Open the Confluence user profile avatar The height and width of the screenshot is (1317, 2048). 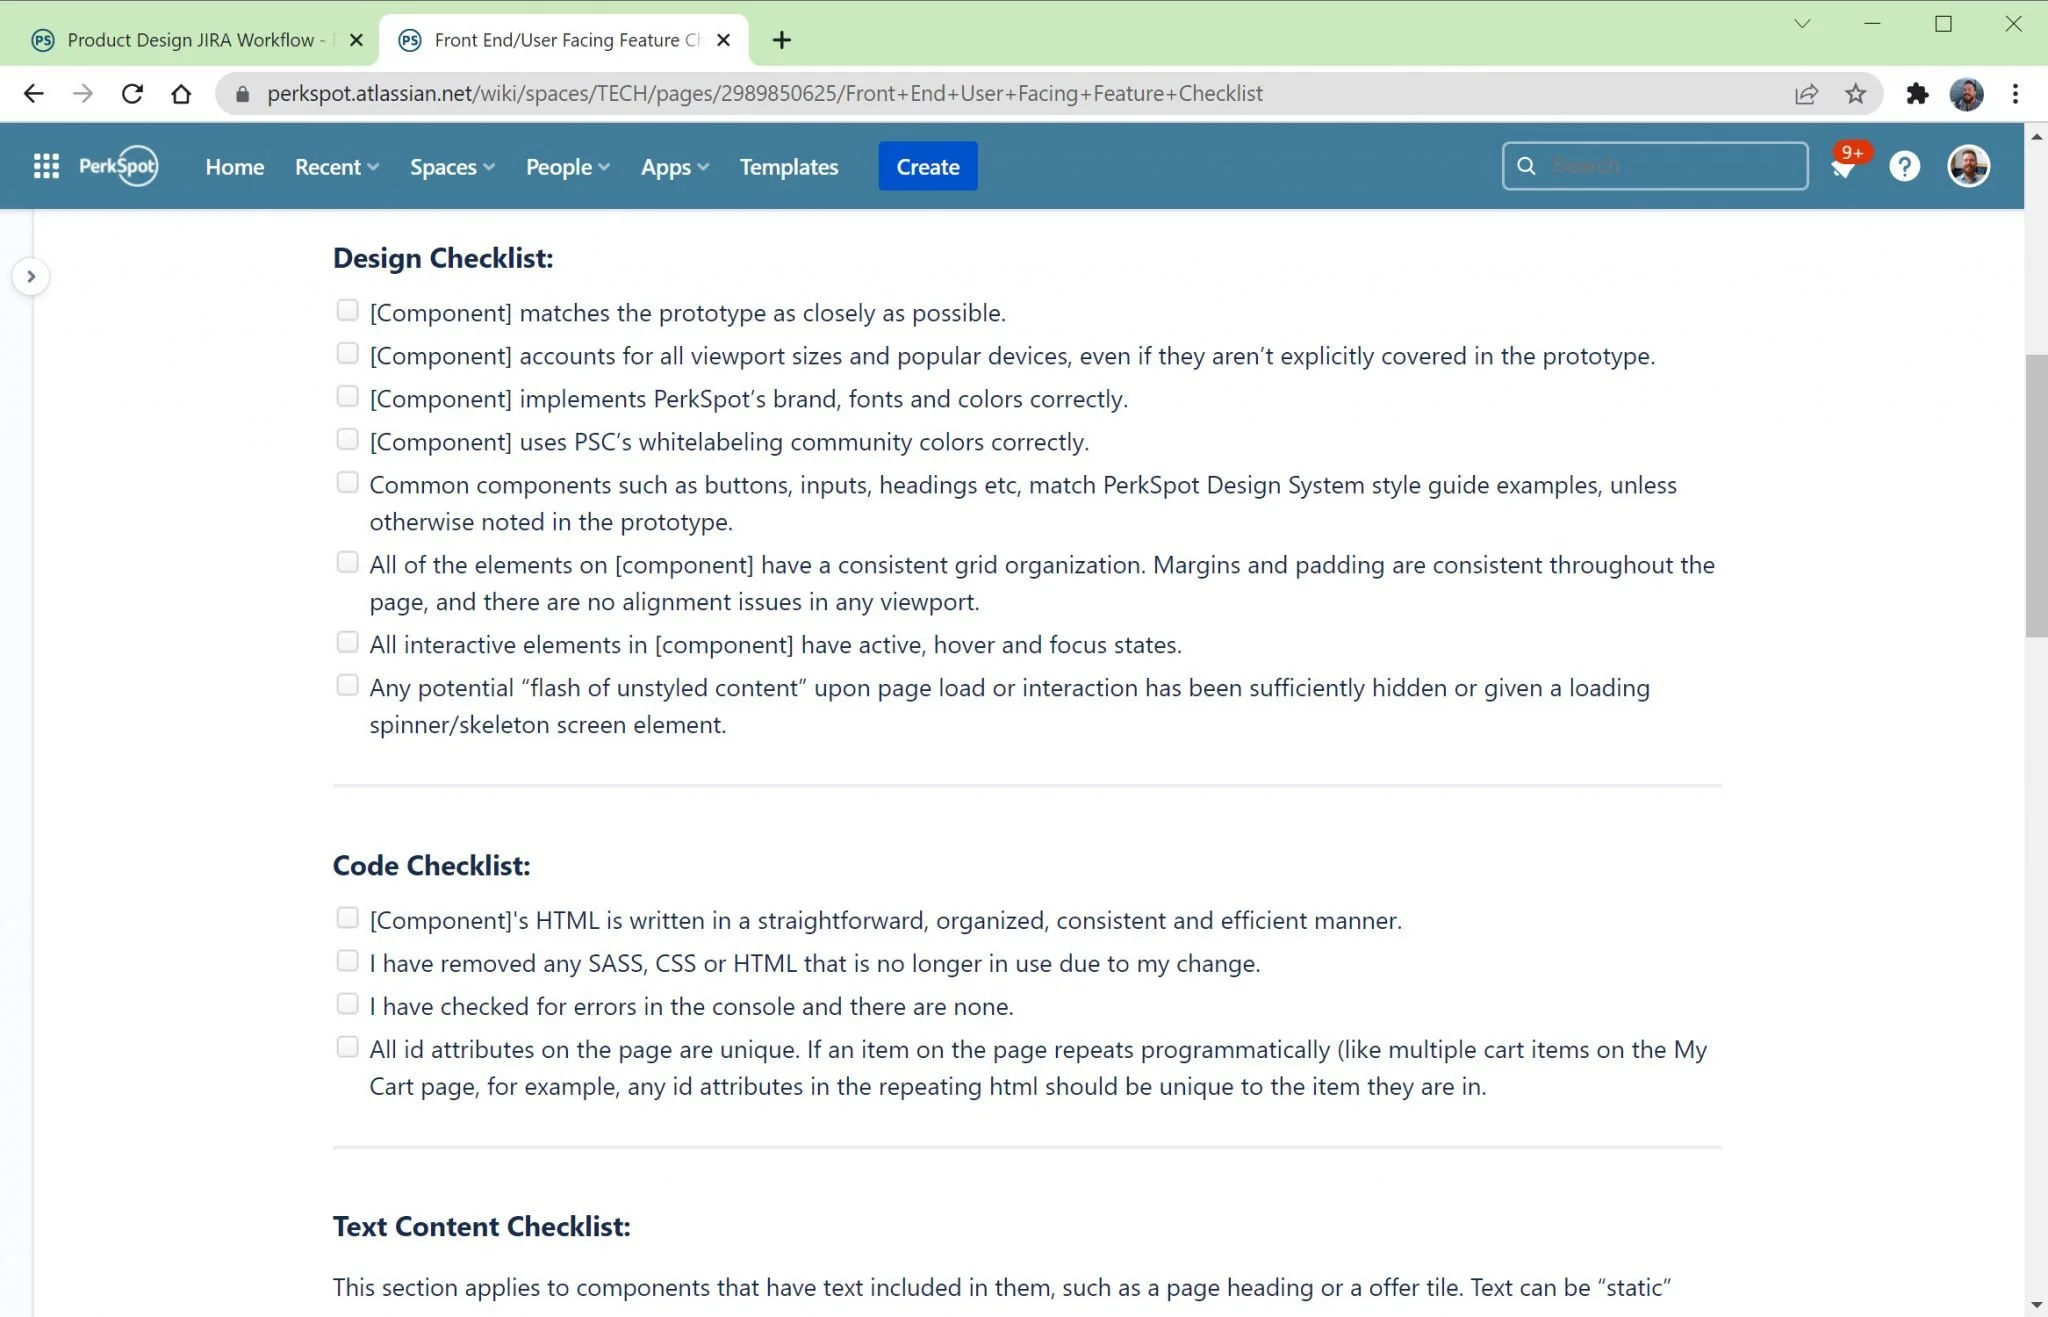(x=1968, y=166)
